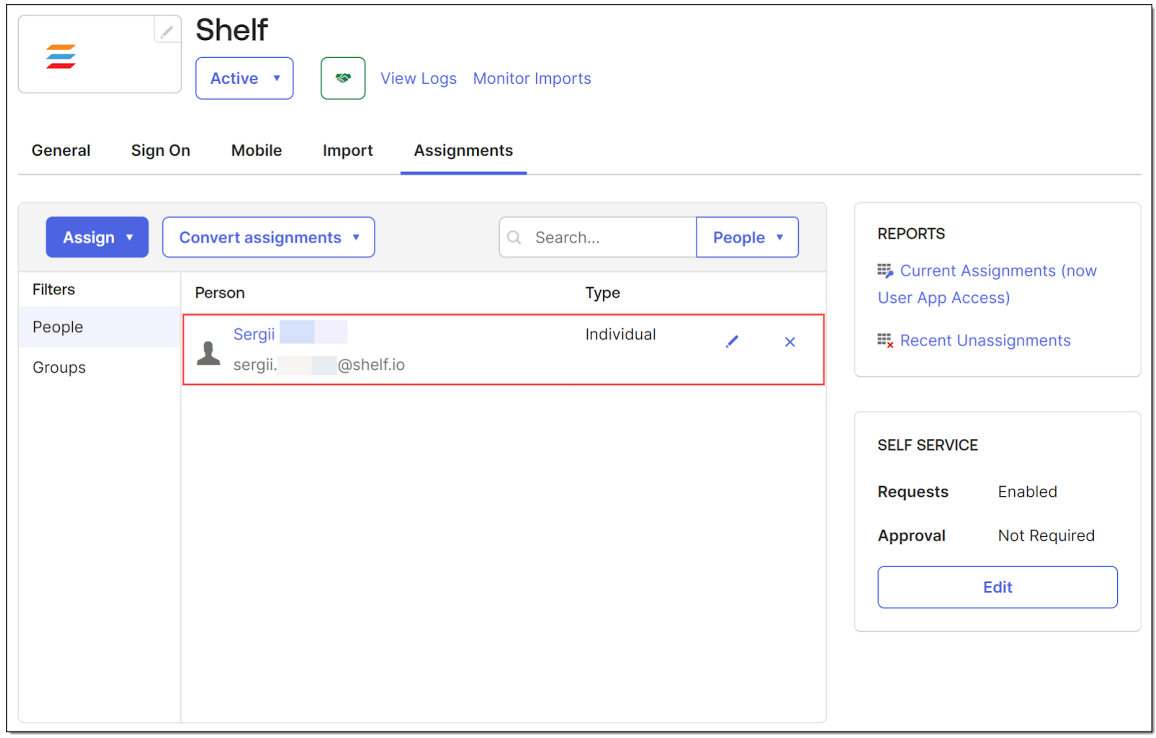Click the search magnifier icon
Viewport: 1156px width, 738px height.
coord(515,237)
